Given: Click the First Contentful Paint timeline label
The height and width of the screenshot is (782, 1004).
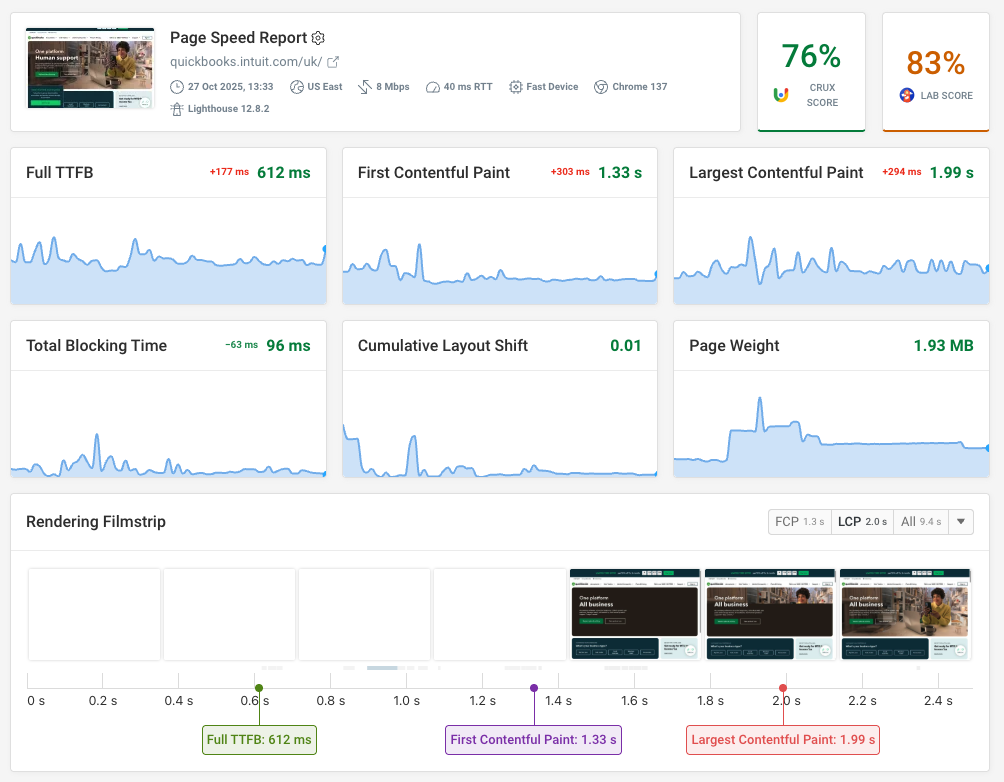Looking at the screenshot, I should coord(533,740).
